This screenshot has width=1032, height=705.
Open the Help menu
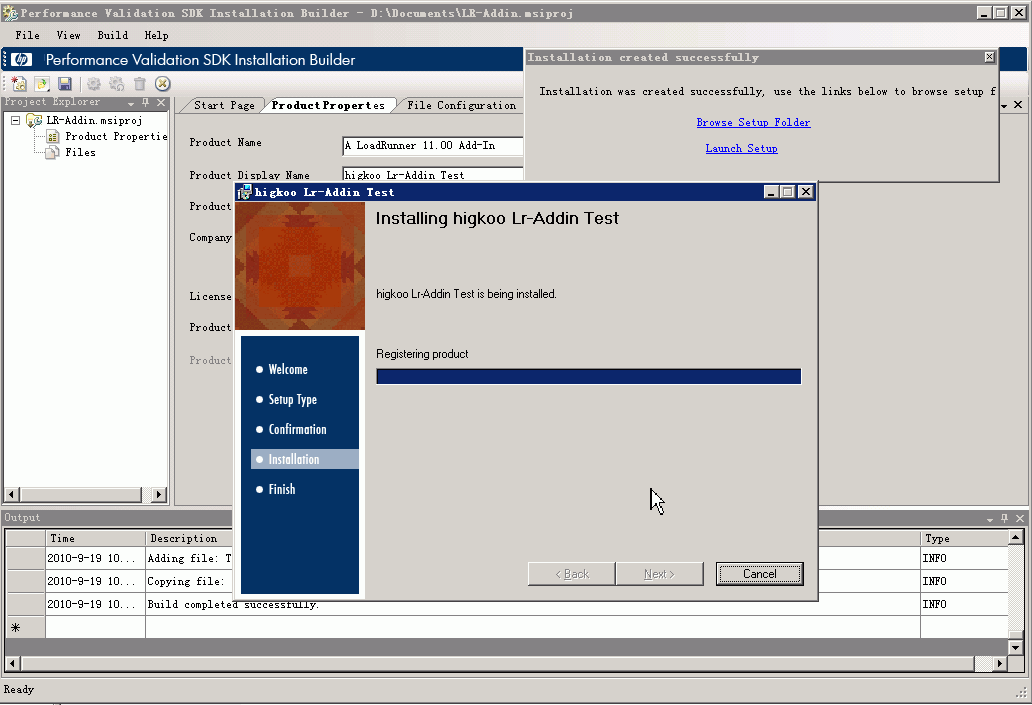[157, 36]
